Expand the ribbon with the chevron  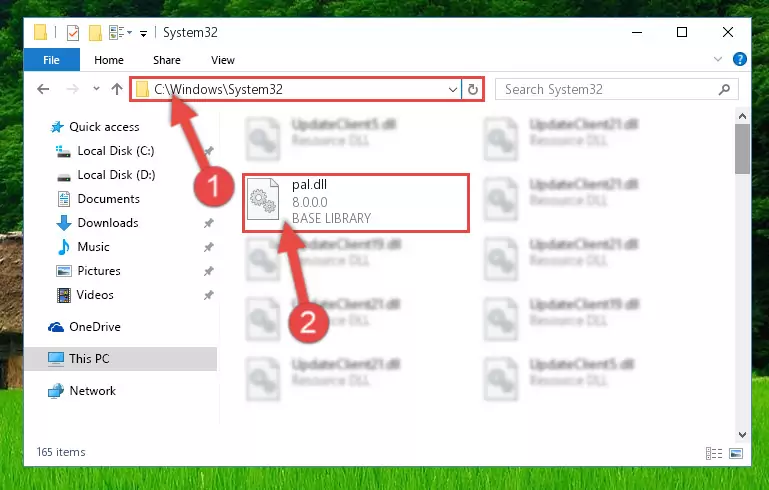pos(718,59)
